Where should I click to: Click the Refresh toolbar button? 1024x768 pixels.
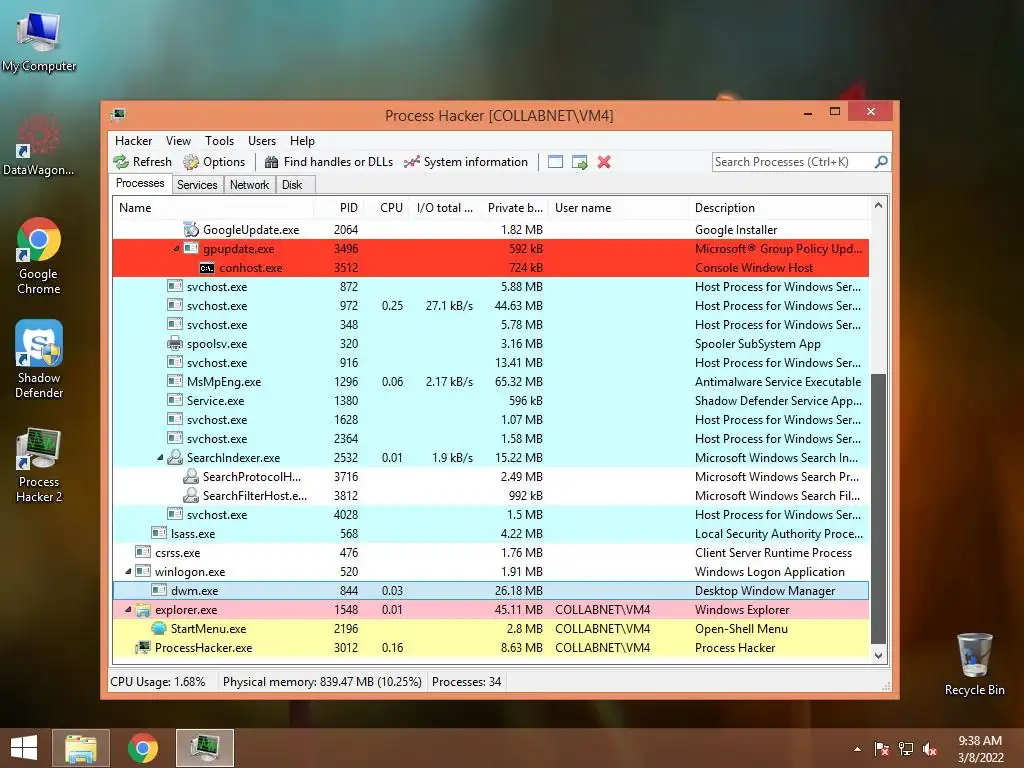point(142,162)
